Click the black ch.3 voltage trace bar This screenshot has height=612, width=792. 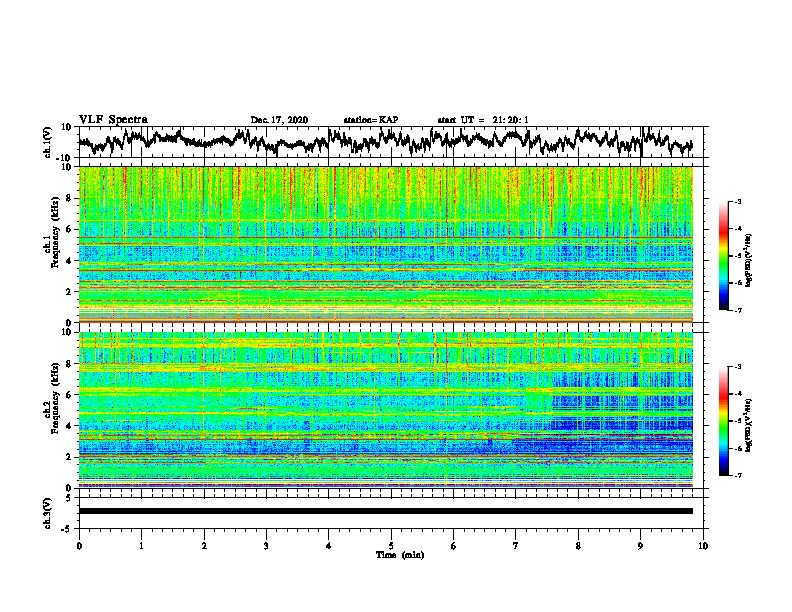386,511
